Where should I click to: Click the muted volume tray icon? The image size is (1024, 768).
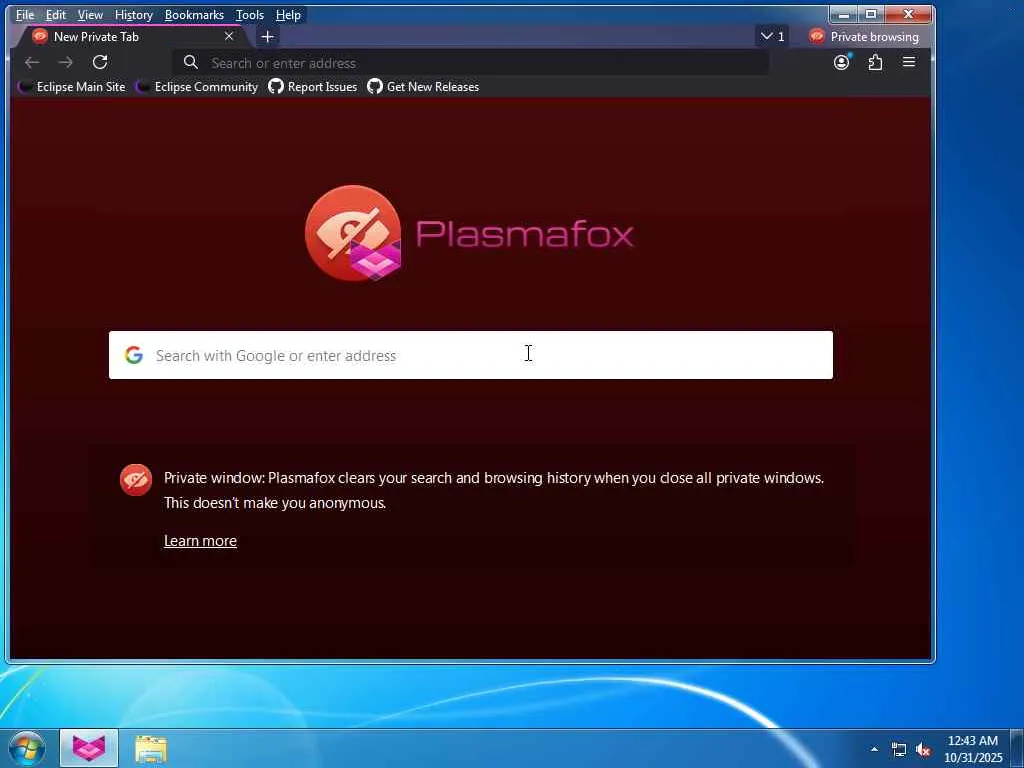point(923,750)
